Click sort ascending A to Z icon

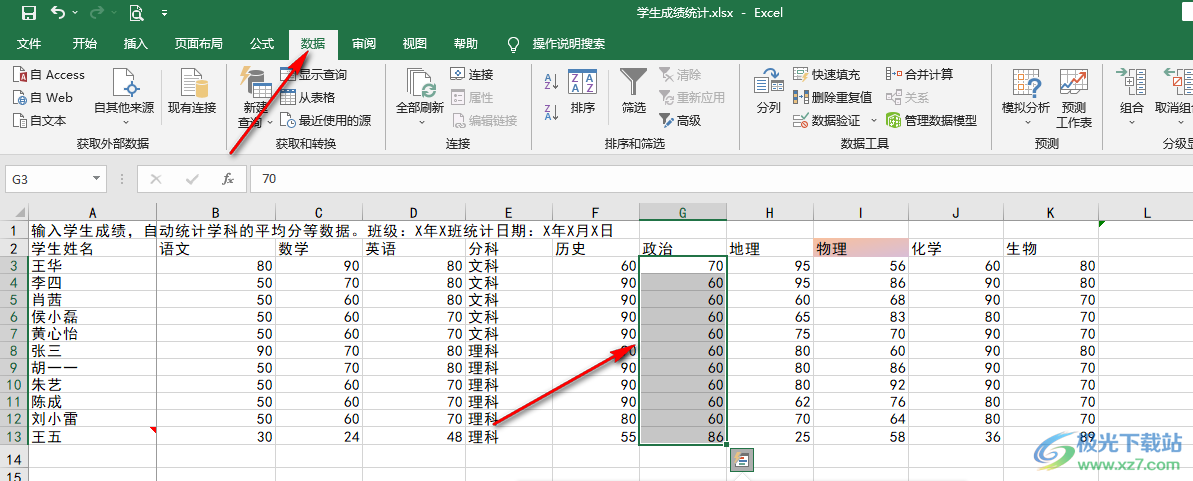pos(552,81)
